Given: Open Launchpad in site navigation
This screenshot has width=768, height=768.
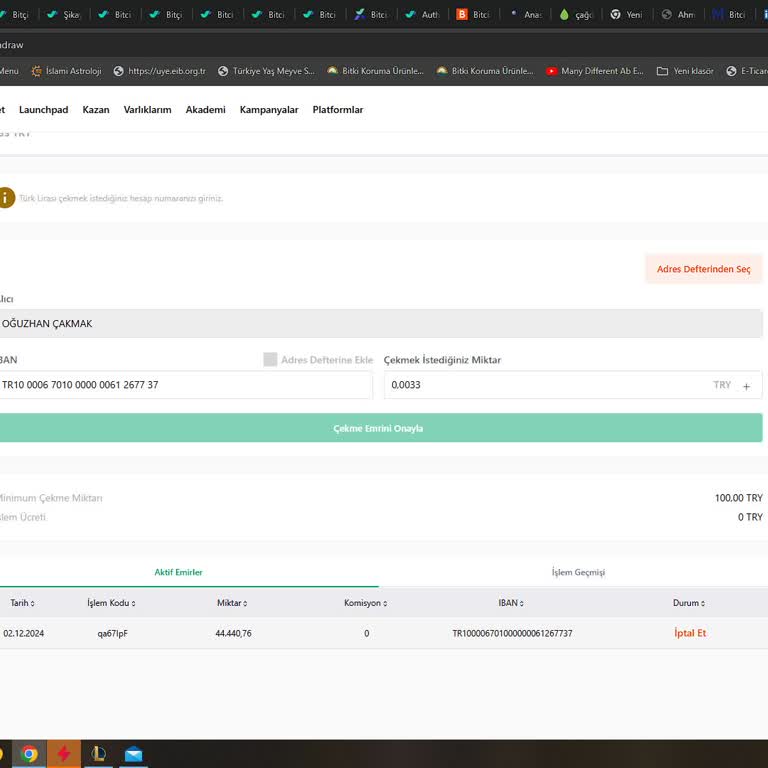Looking at the screenshot, I should point(44,110).
